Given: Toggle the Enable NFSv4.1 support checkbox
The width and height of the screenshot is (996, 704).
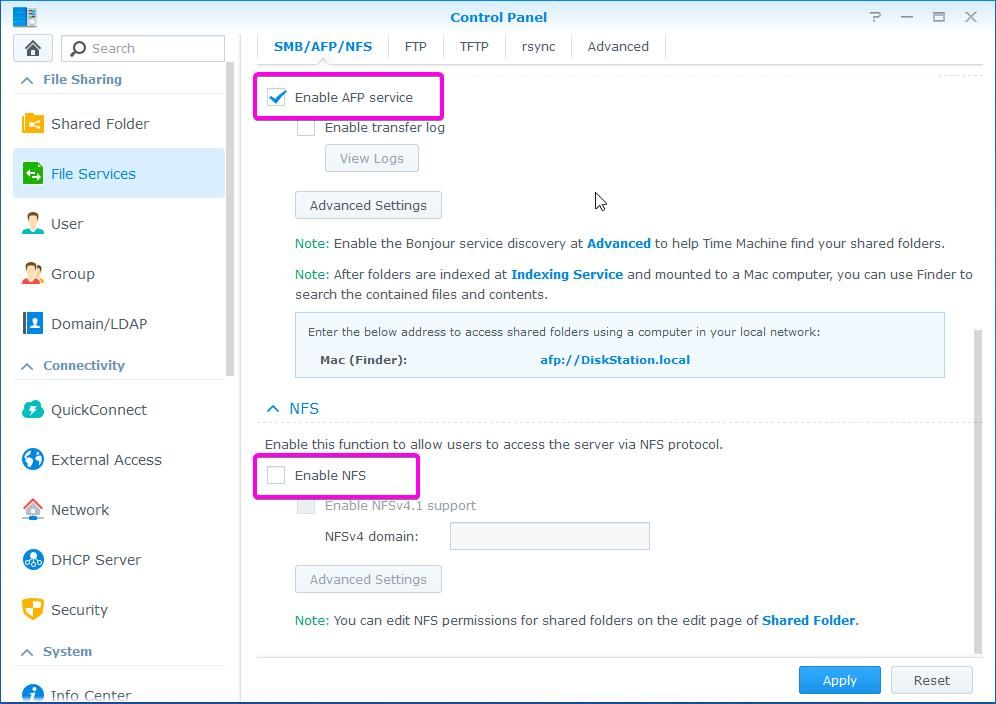Looking at the screenshot, I should pos(306,505).
